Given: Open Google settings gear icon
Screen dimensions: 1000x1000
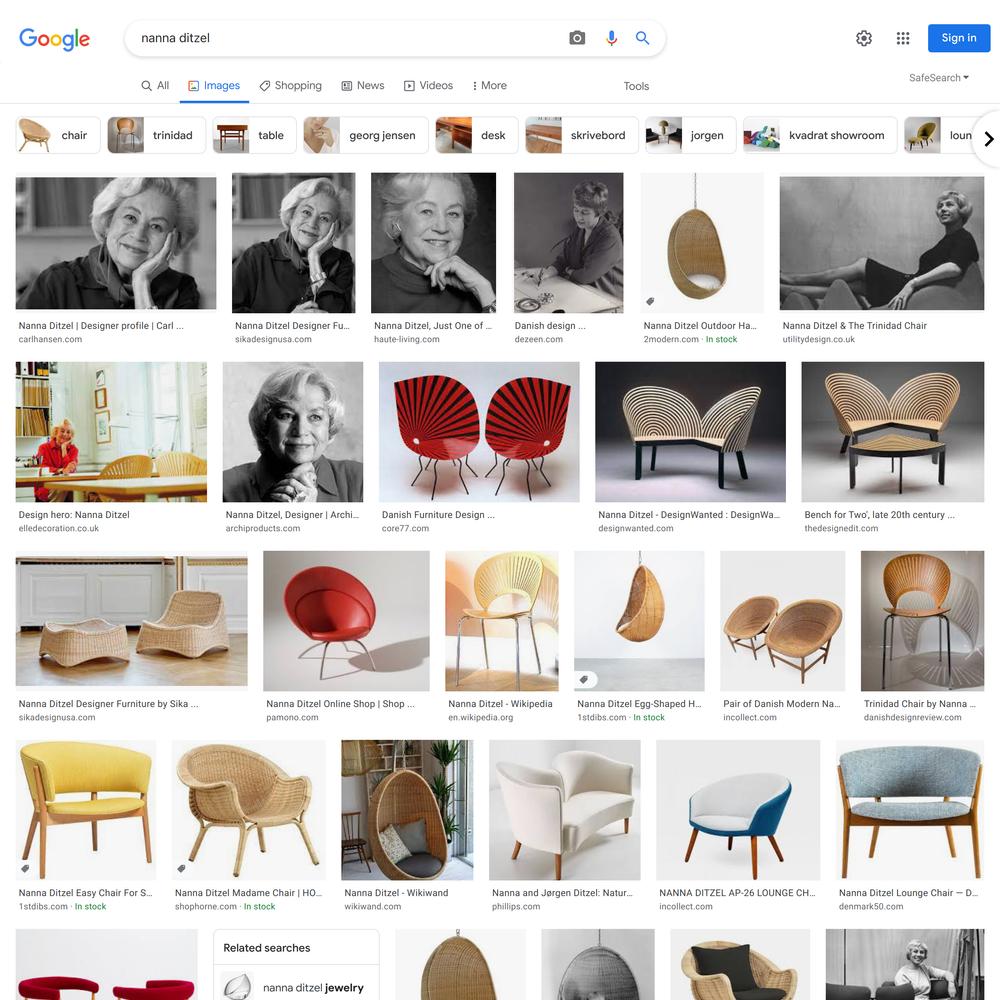Looking at the screenshot, I should [x=864, y=38].
